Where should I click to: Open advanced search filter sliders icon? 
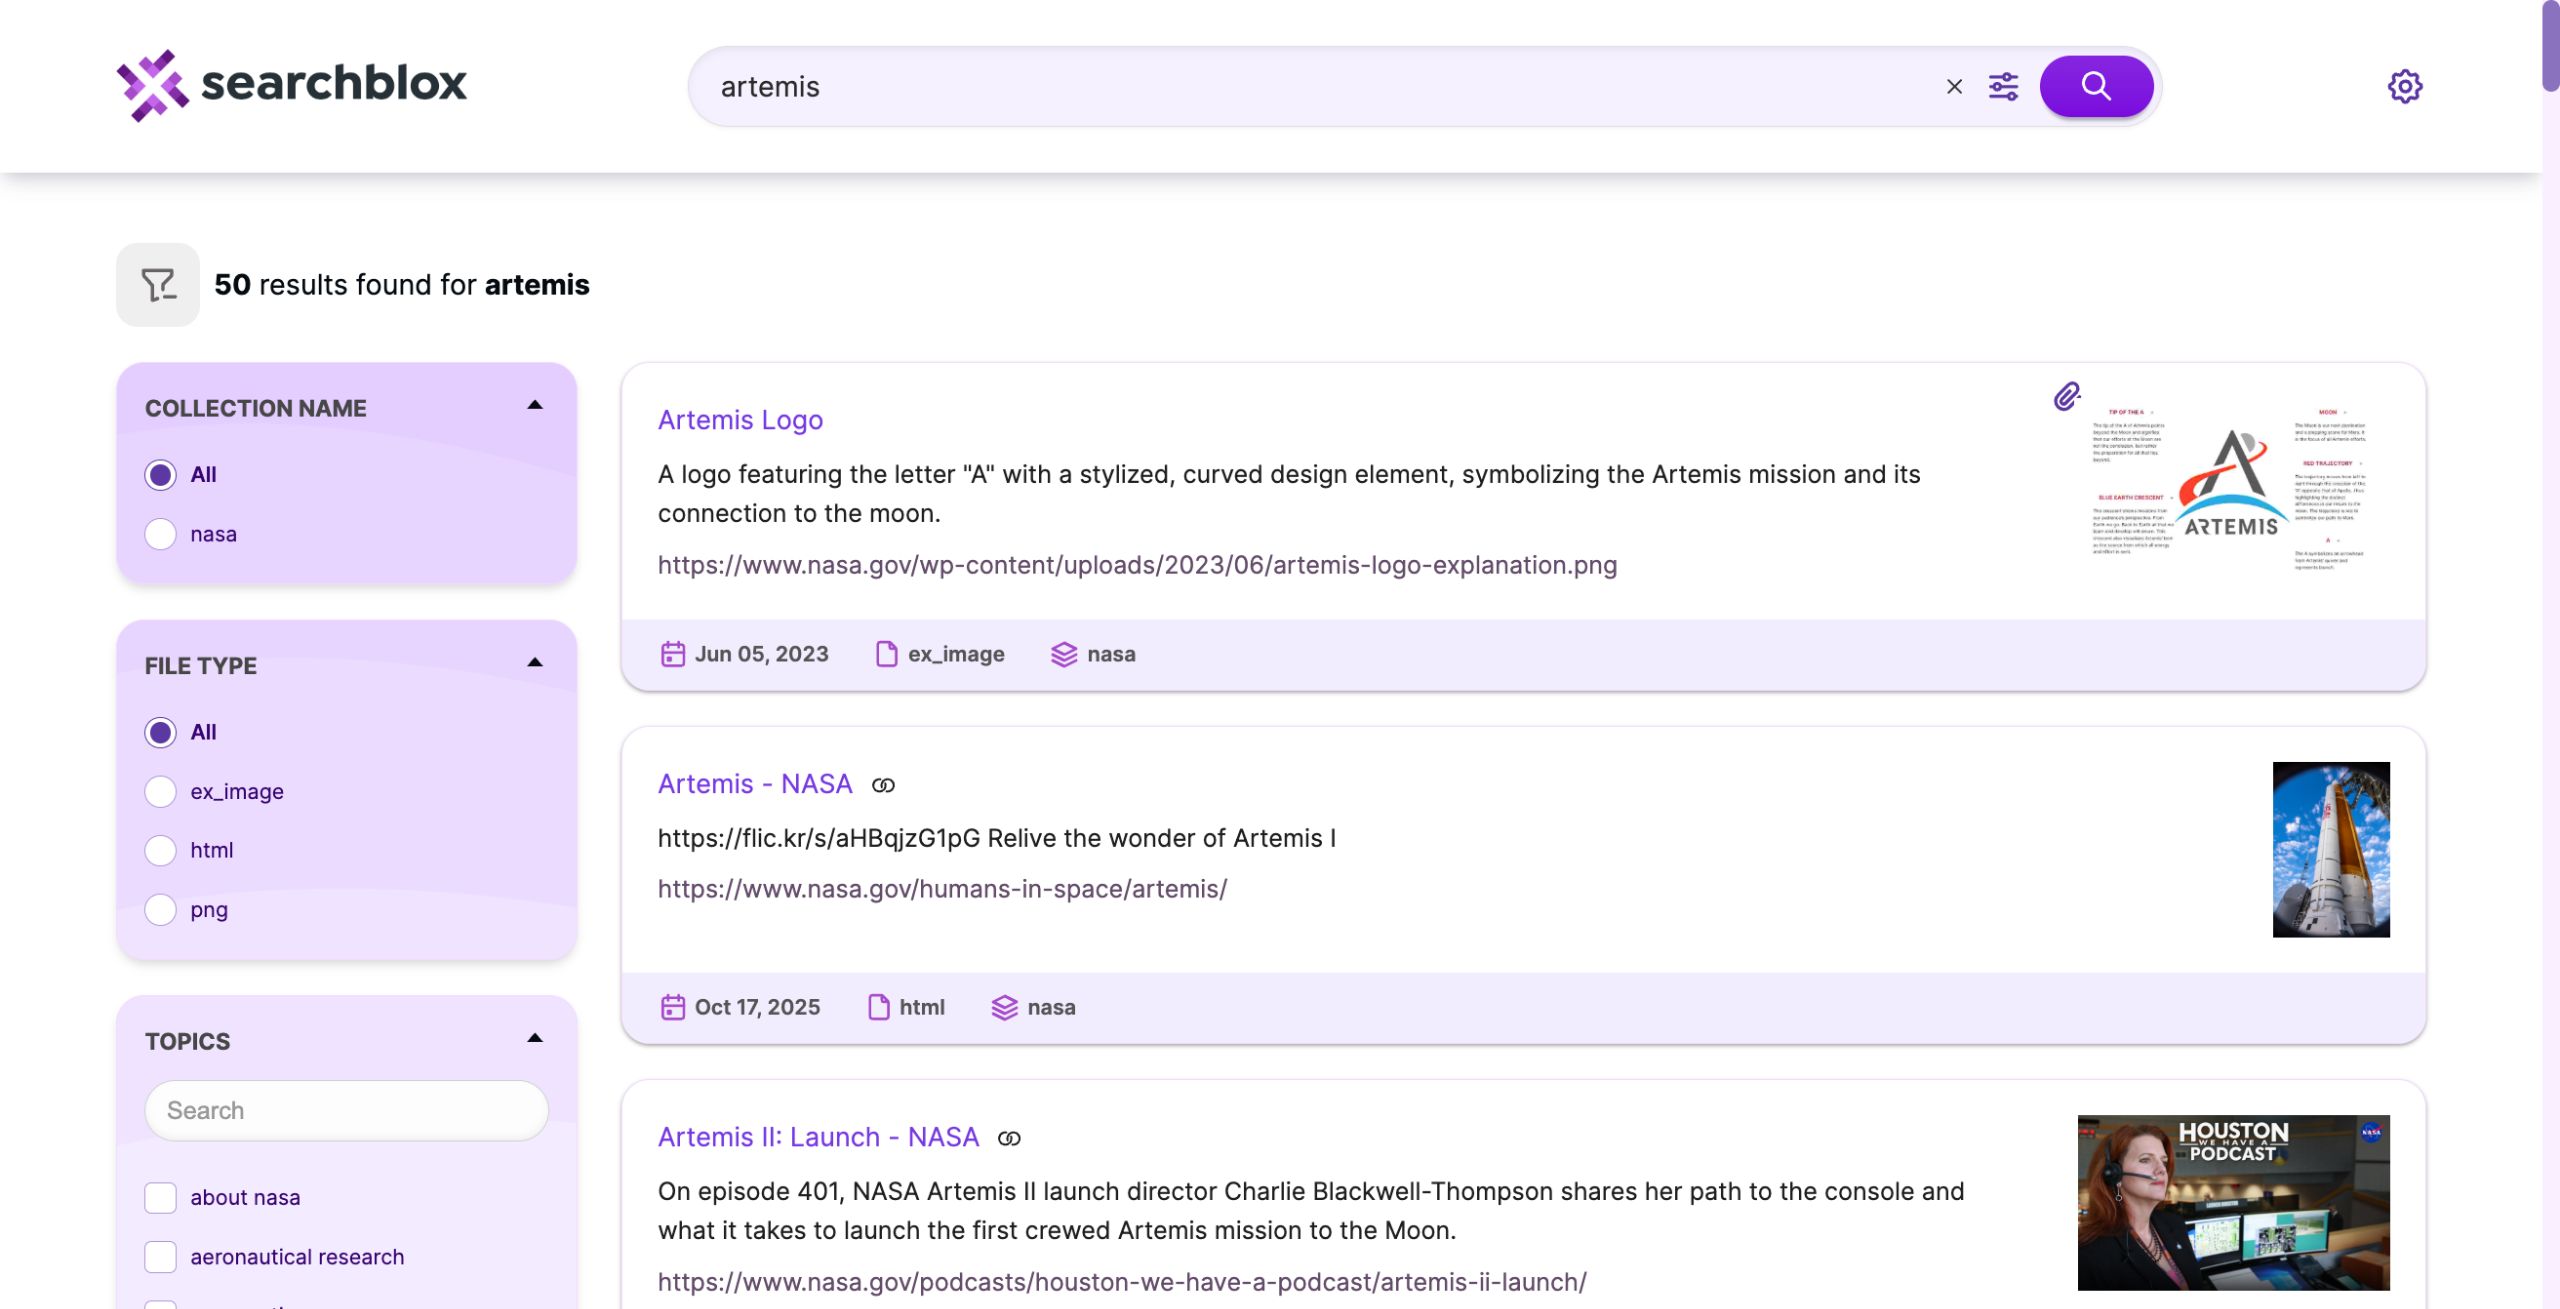(2003, 87)
